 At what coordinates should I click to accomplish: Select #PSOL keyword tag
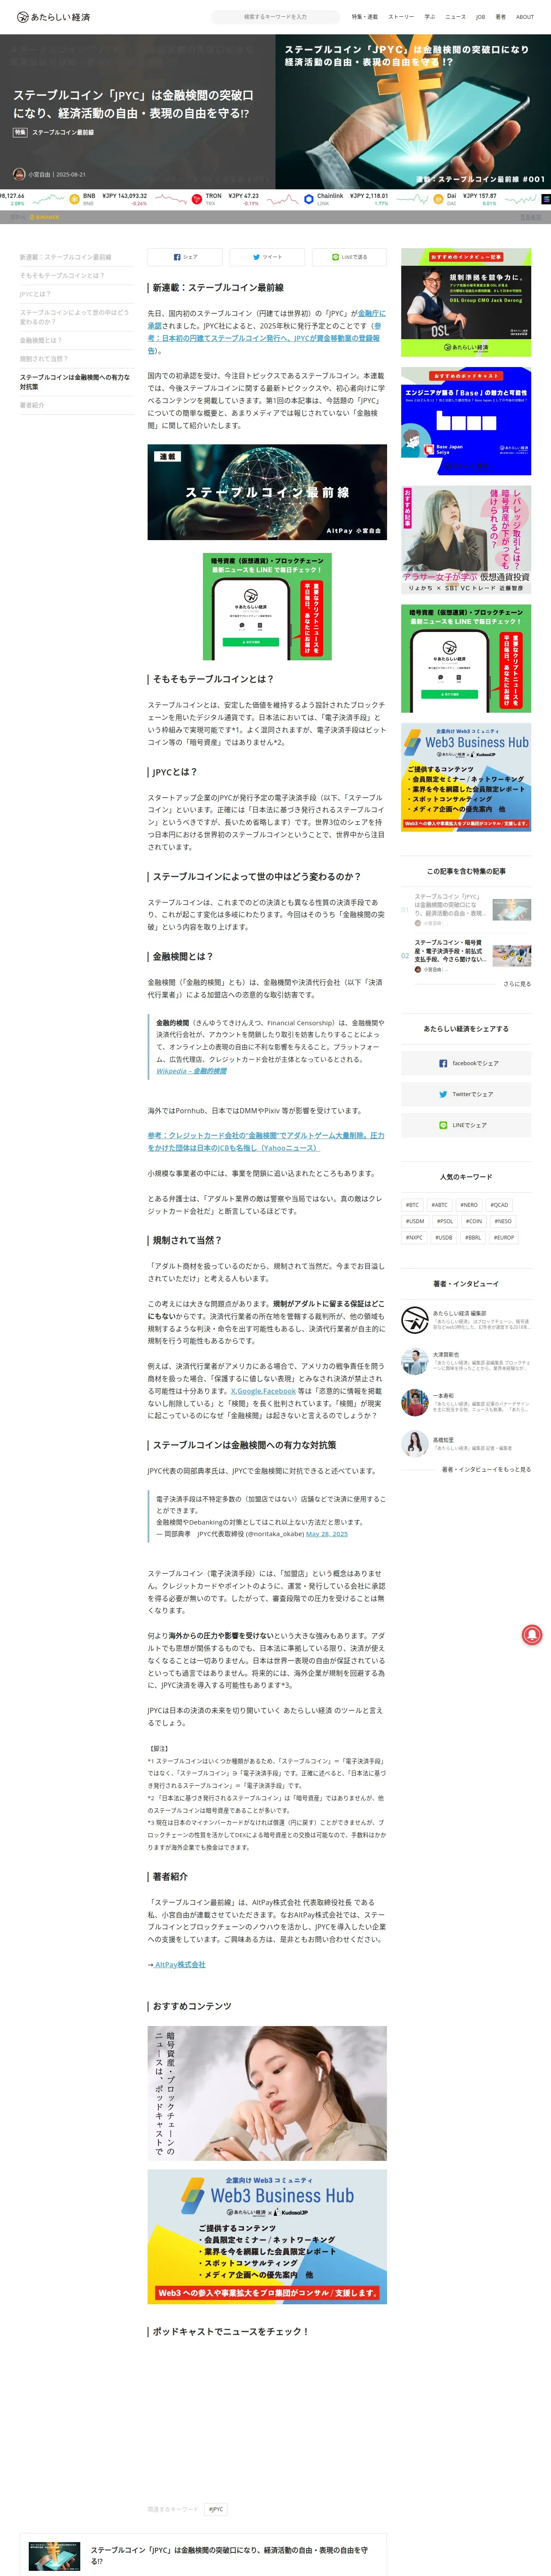444,1221
